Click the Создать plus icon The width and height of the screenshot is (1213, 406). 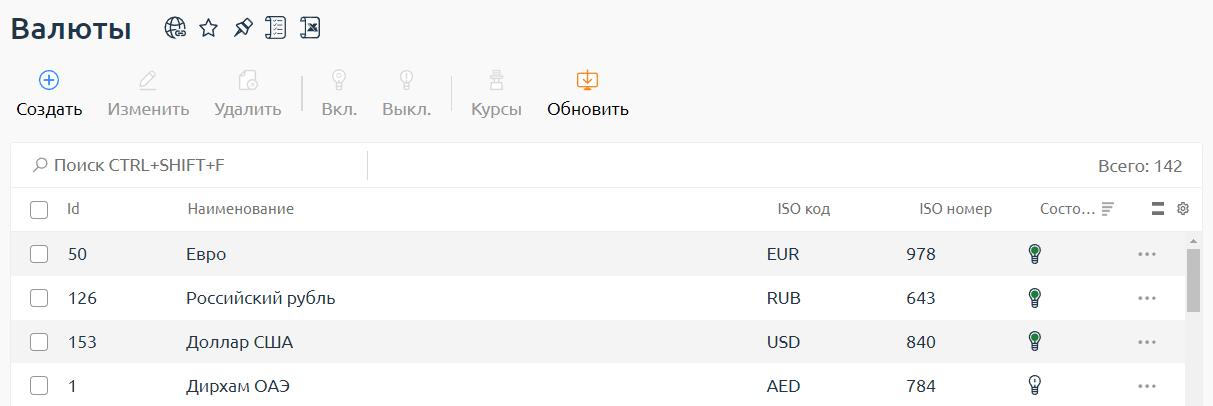click(x=49, y=80)
